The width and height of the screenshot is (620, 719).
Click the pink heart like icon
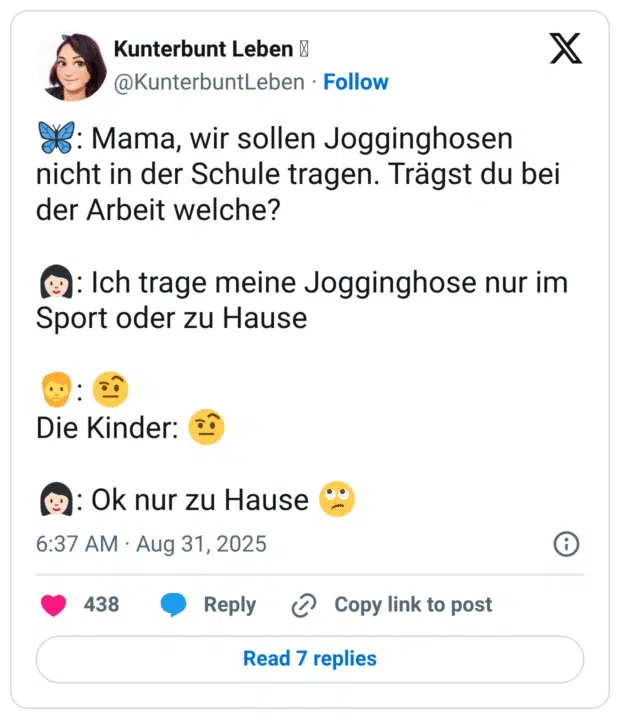pos(53,604)
